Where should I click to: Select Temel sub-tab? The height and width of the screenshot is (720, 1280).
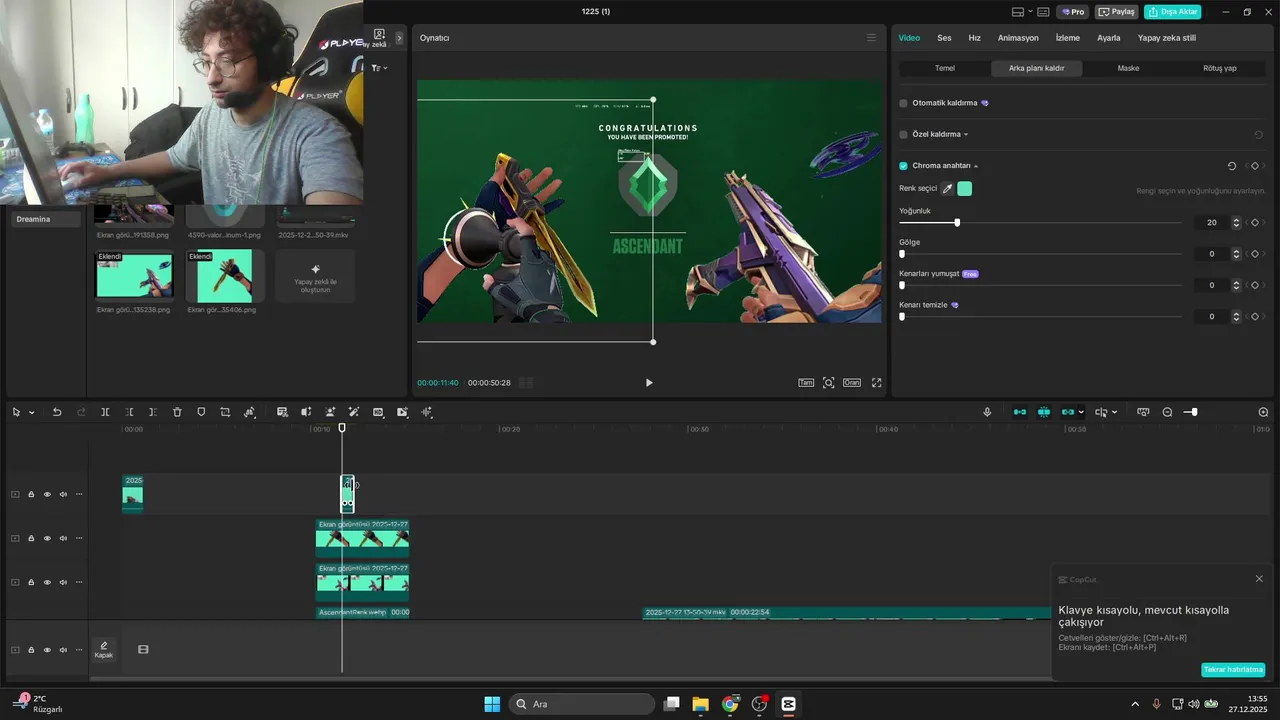[x=945, y=68]
